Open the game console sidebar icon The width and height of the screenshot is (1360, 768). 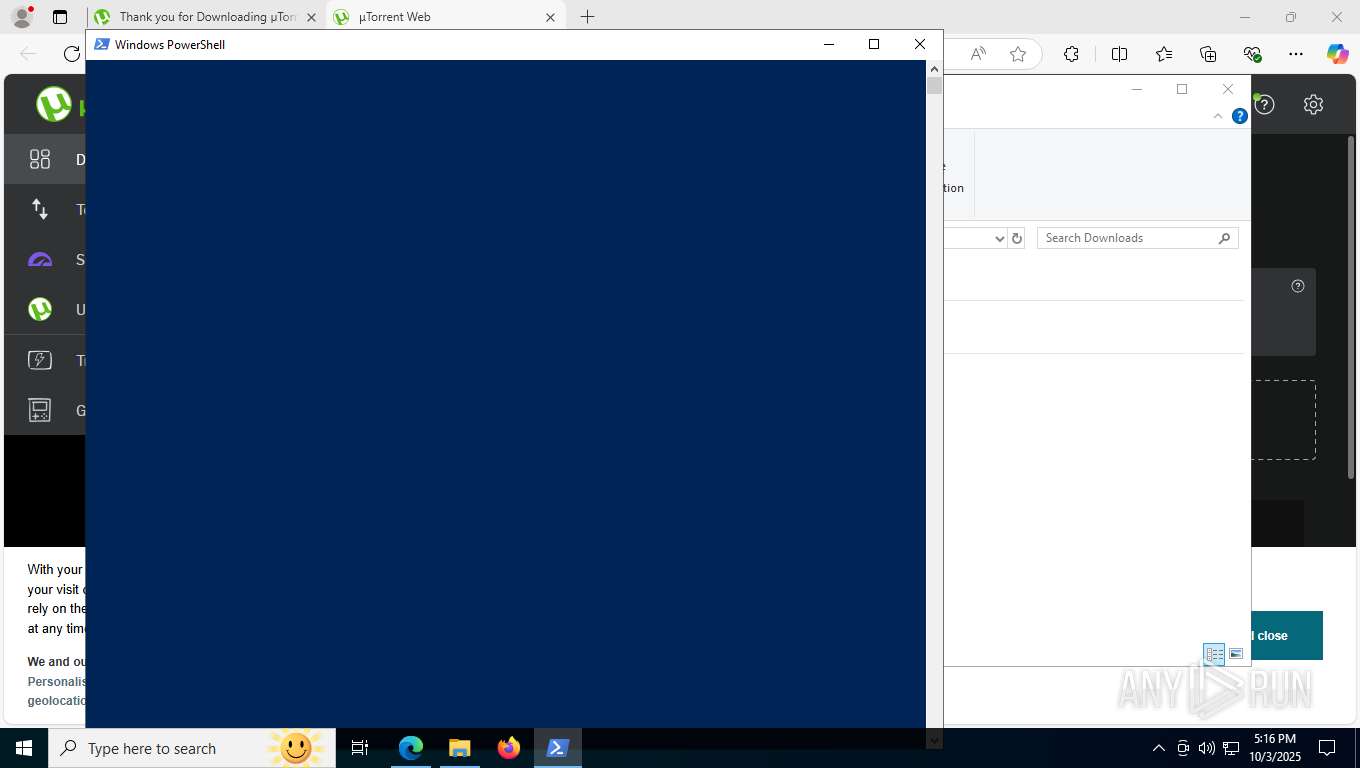point(40,410)
